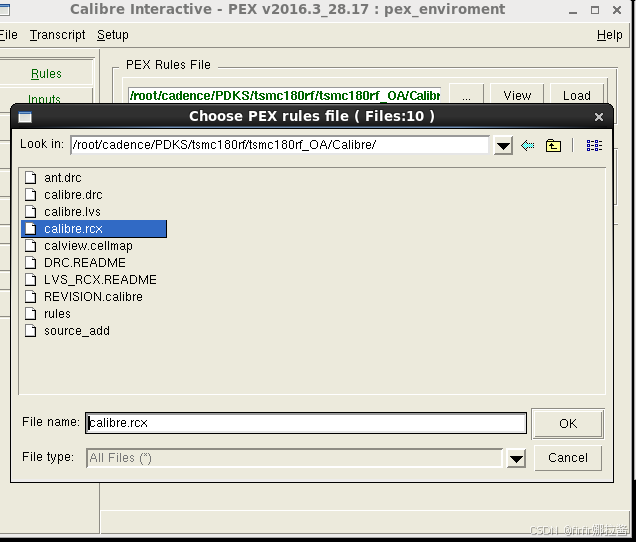This screenshot has height=542, width=636.
Task: Click the Load button for rules file
Action: tap(577, 96)
